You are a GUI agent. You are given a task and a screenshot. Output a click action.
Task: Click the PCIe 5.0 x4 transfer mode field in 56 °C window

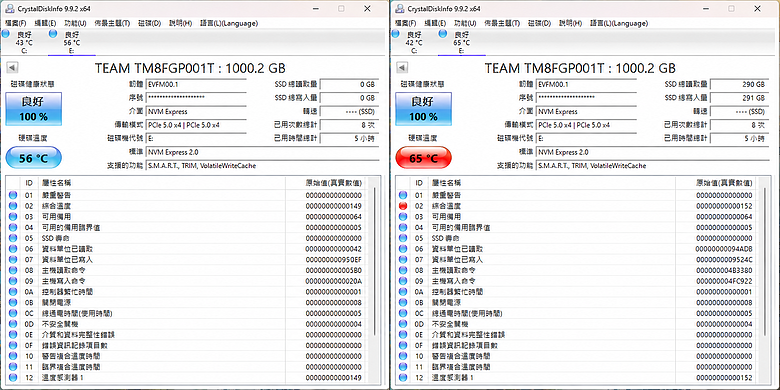click(x=196, y=125)
